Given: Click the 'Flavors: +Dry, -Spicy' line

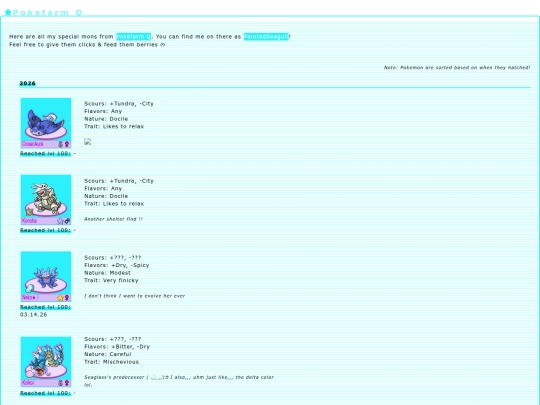Looking at the screenshot, I should click(117, 265).
